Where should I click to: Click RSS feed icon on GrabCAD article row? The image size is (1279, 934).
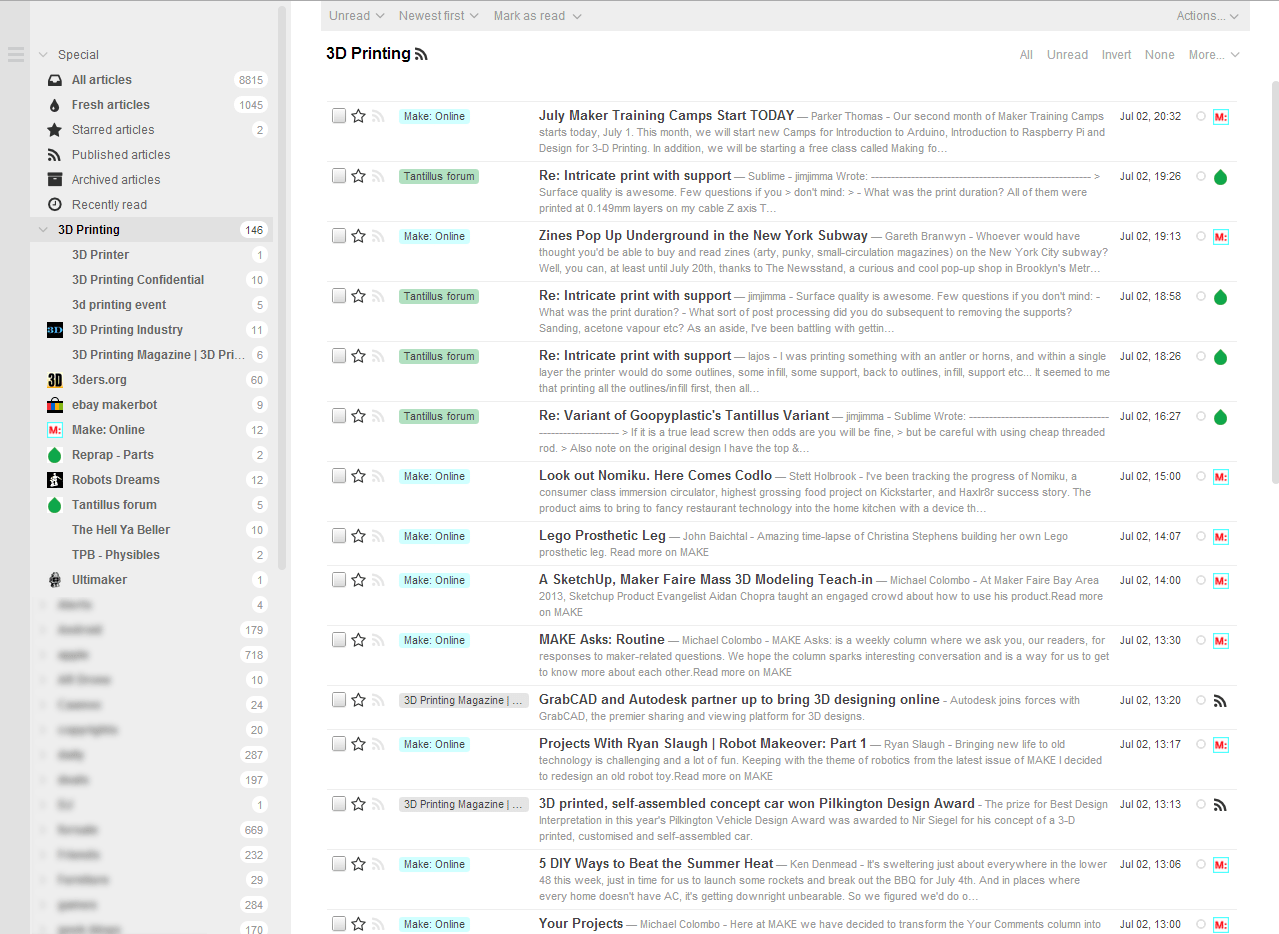tap(1220, 701)
